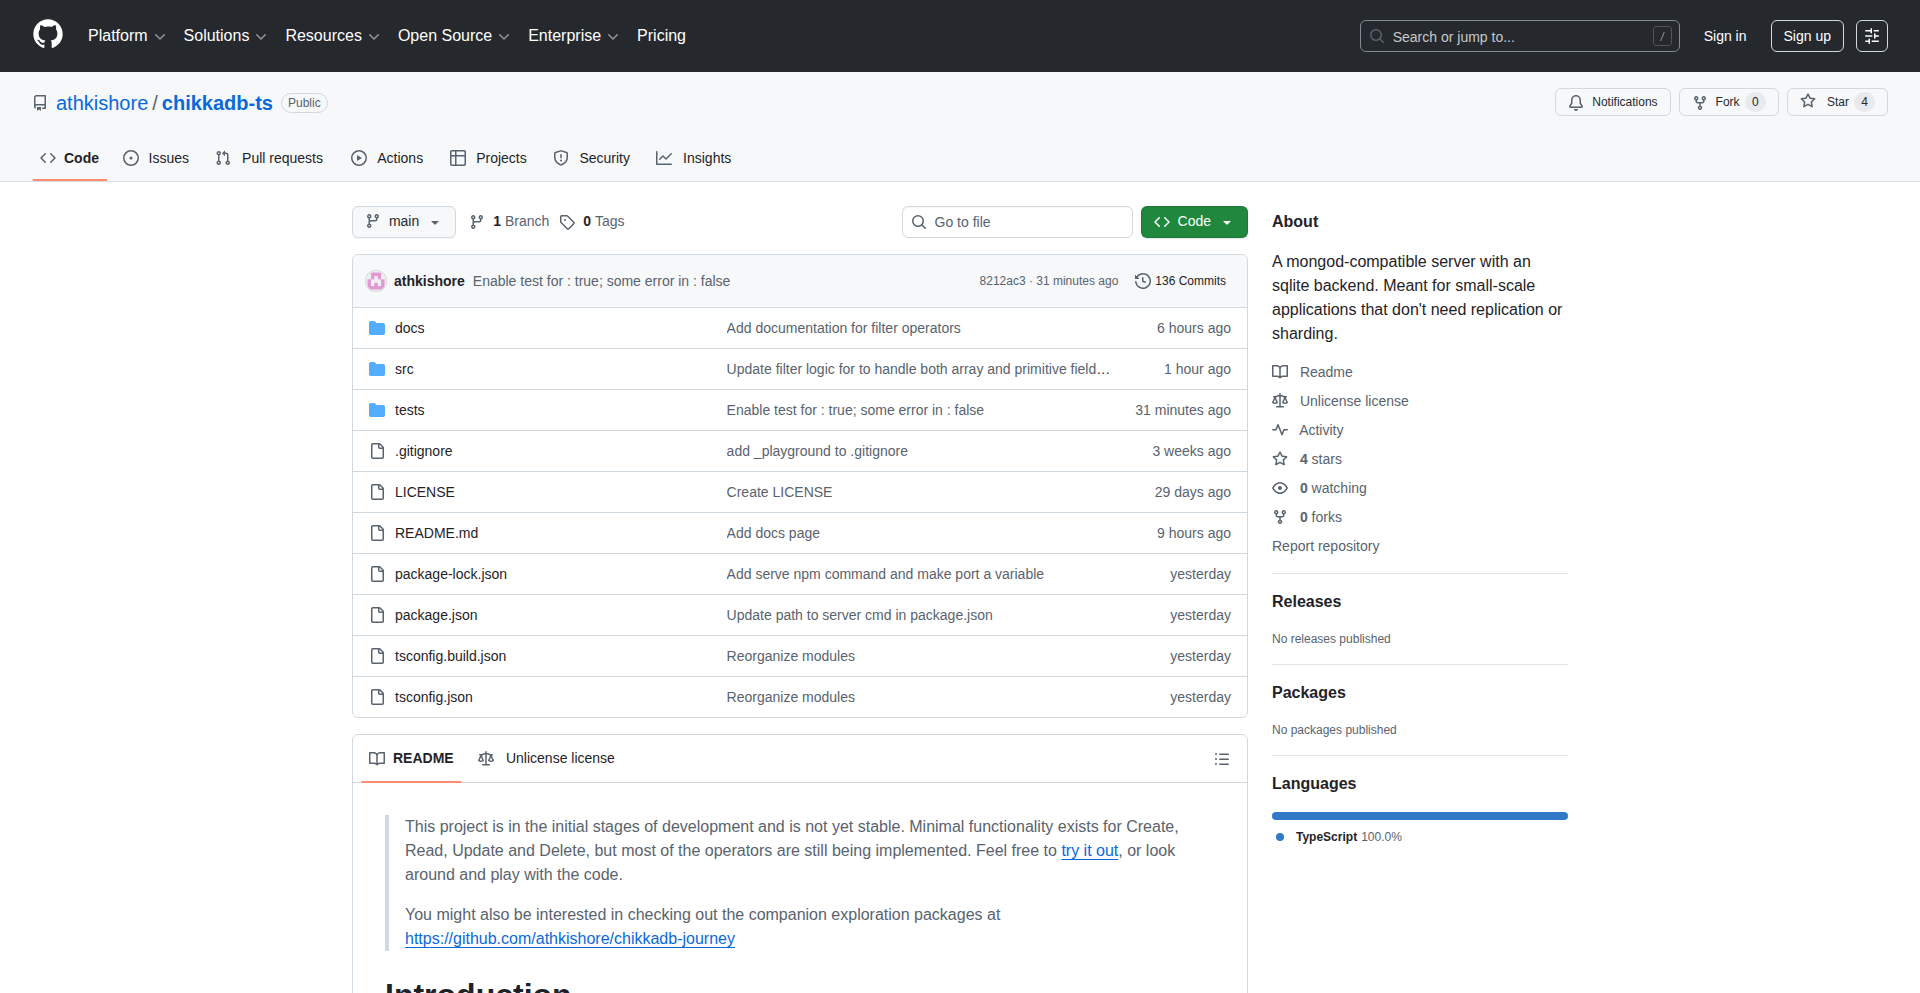1920x993 pixels.
Task: Click the TypeScript 100% language bar
Action: (x=1418, y=815)
